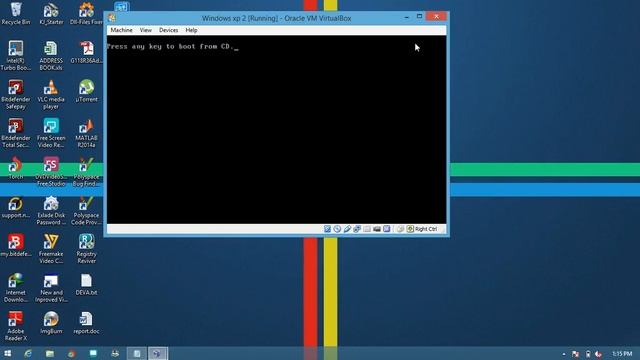The image size is (640, 360).
Task: Open the Help menu in VirtualBox
Action: [x=191, y=30]
